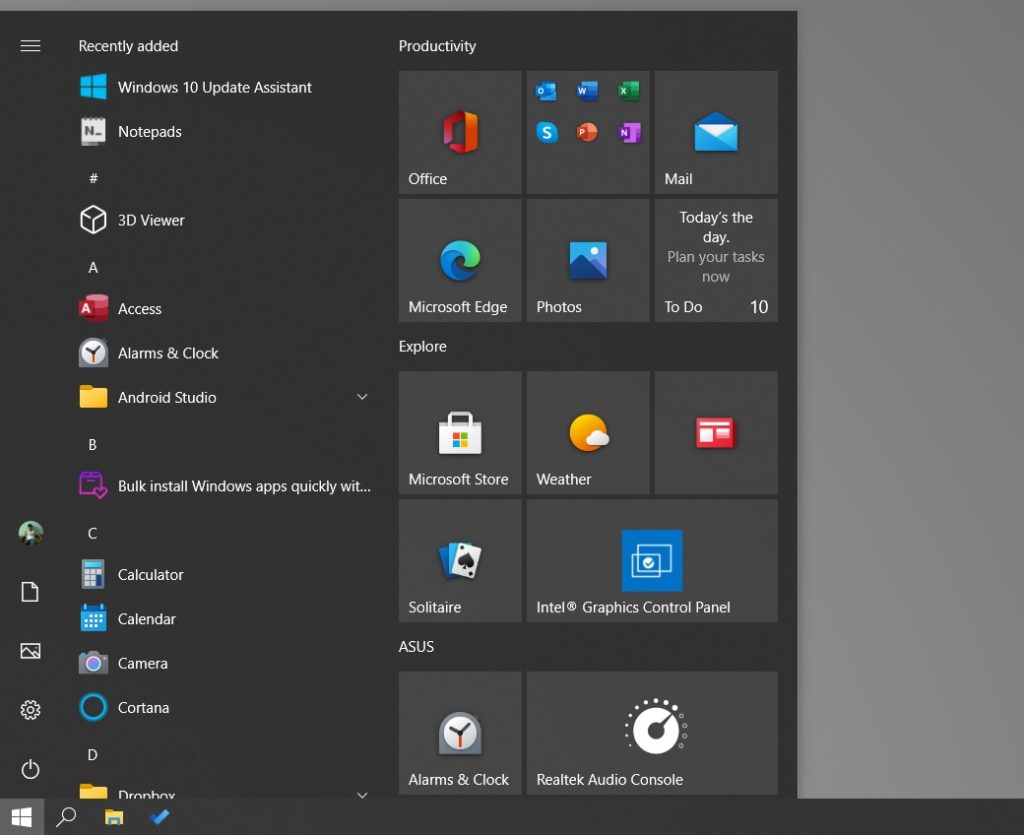Click the user account avatar
The image size is (1024, 835).
[x=30, y=533]
